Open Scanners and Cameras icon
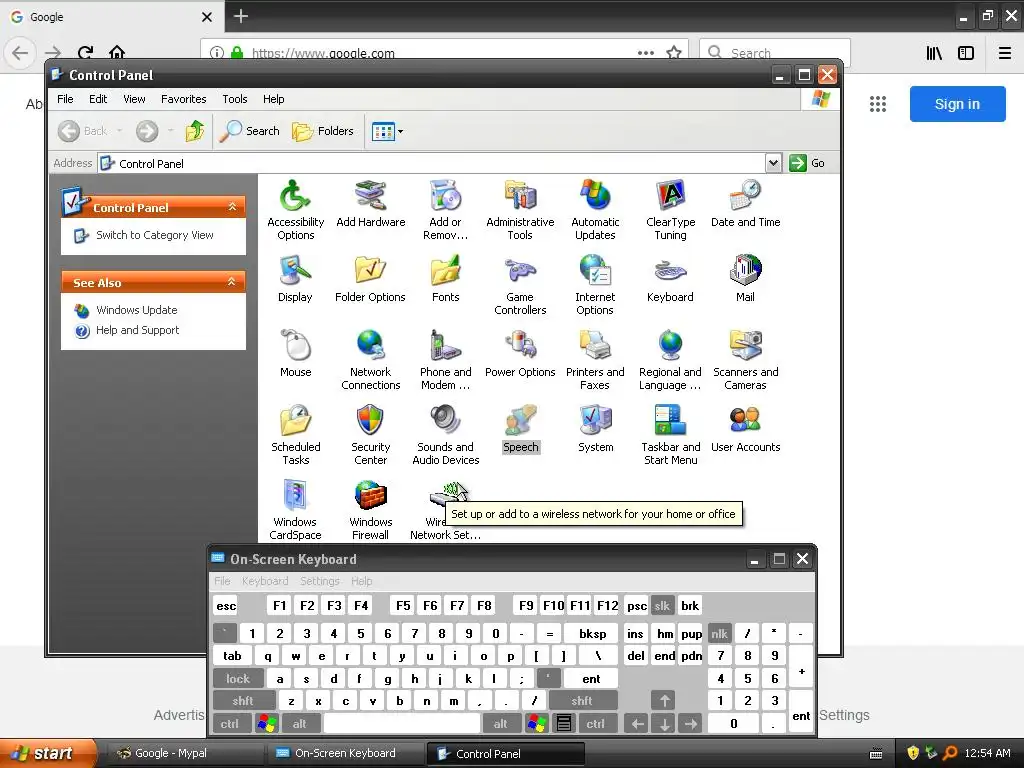Image resolution: width=1024 pixels, height=768 pixels. click(x=745, y=359)
